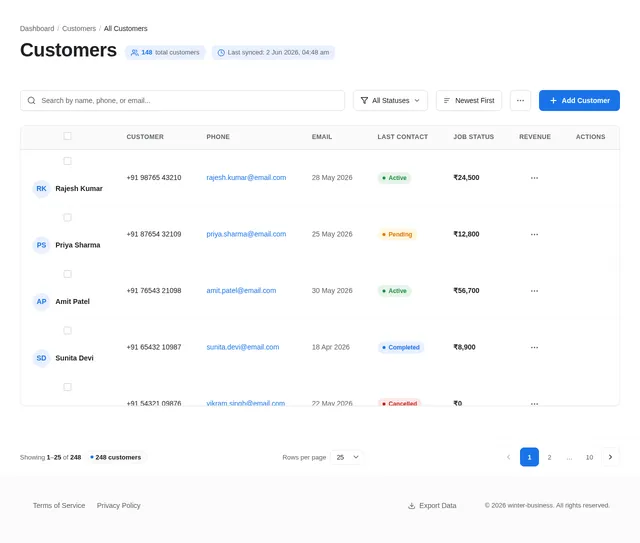Image resolution: width=640 pixels, height=543 pixels.
Task: Click the previous page left chevron
Action: (509, 457)
